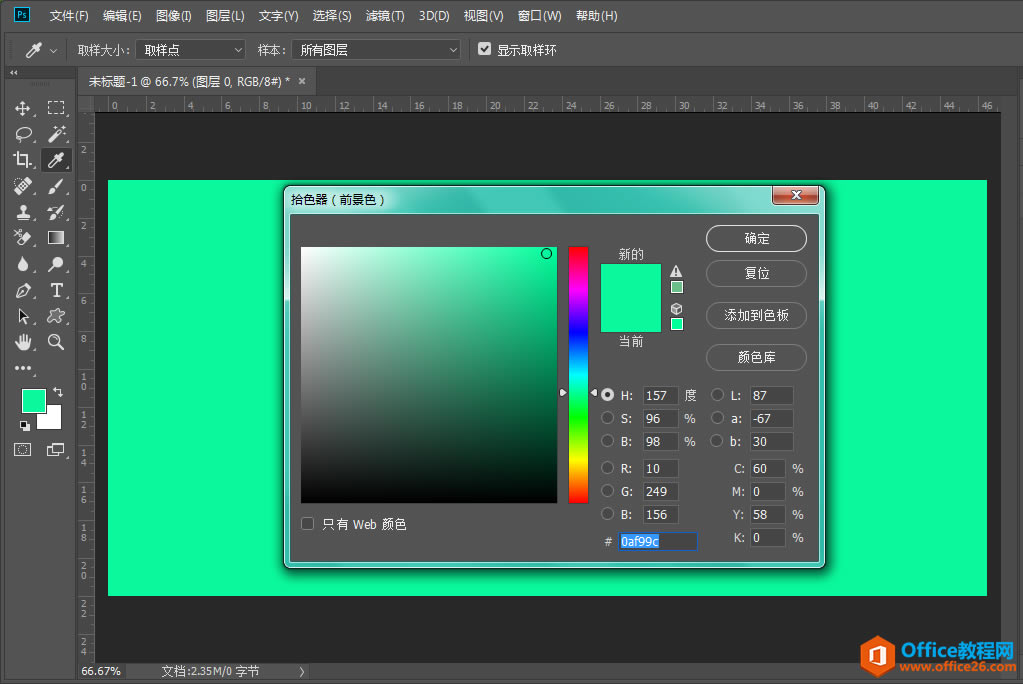Click the foreground color swatch in toolbox
Image resolution: width=1023 pixels, height=684 pixels.
(33, 399)
